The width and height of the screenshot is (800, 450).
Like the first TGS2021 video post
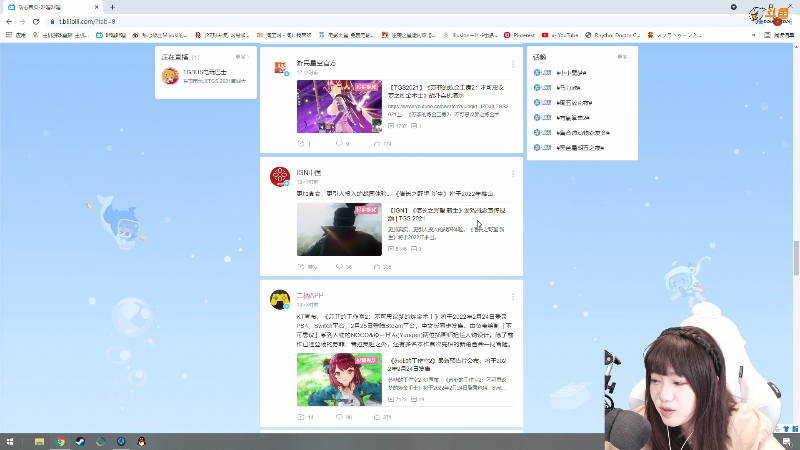382,144
